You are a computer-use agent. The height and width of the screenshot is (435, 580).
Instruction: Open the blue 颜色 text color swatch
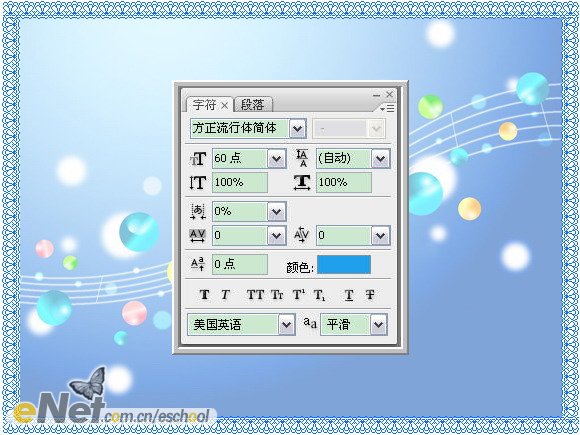(x=344, y=264)
